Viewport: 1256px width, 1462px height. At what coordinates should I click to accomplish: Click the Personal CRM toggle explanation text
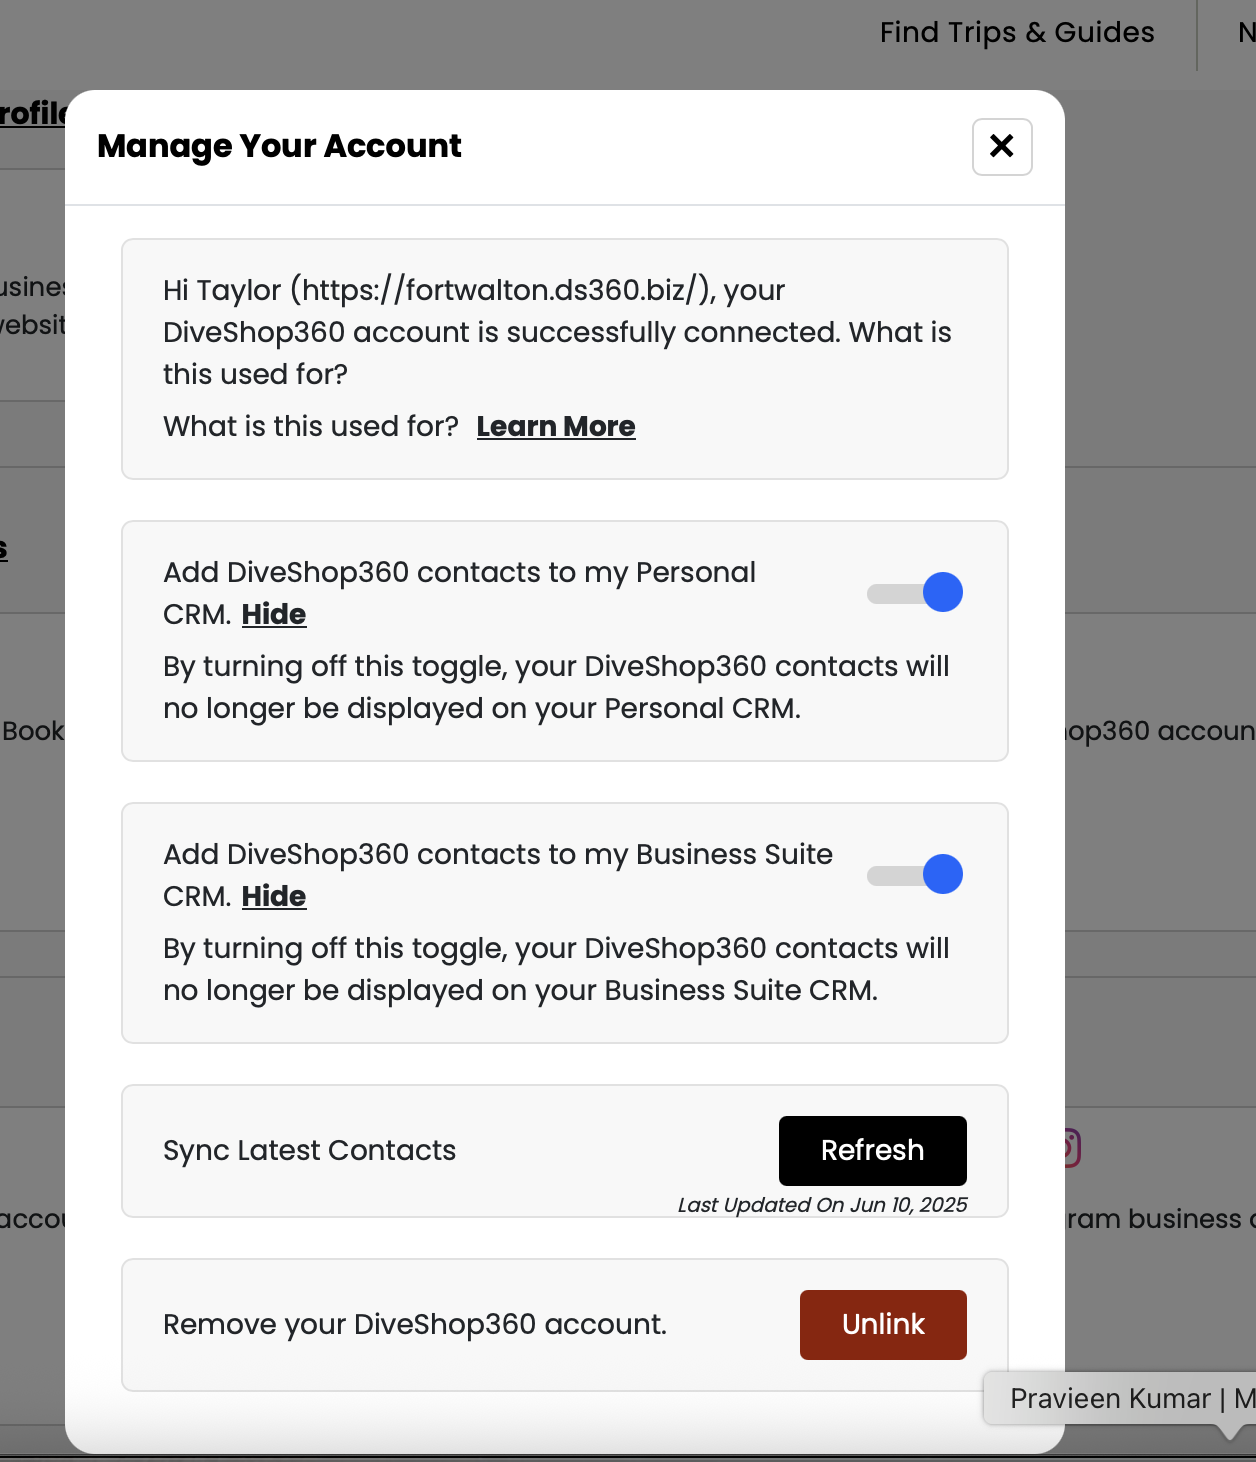tap(555, 688)
